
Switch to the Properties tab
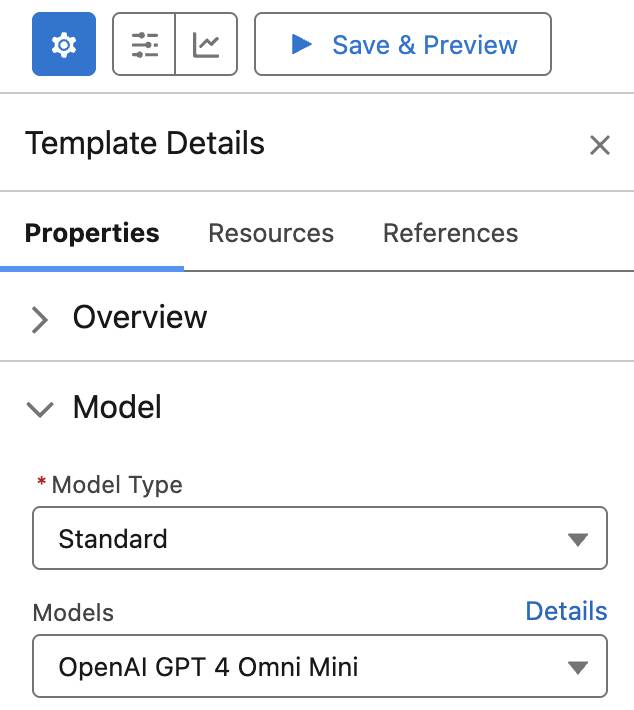click(x=92, y=234)
